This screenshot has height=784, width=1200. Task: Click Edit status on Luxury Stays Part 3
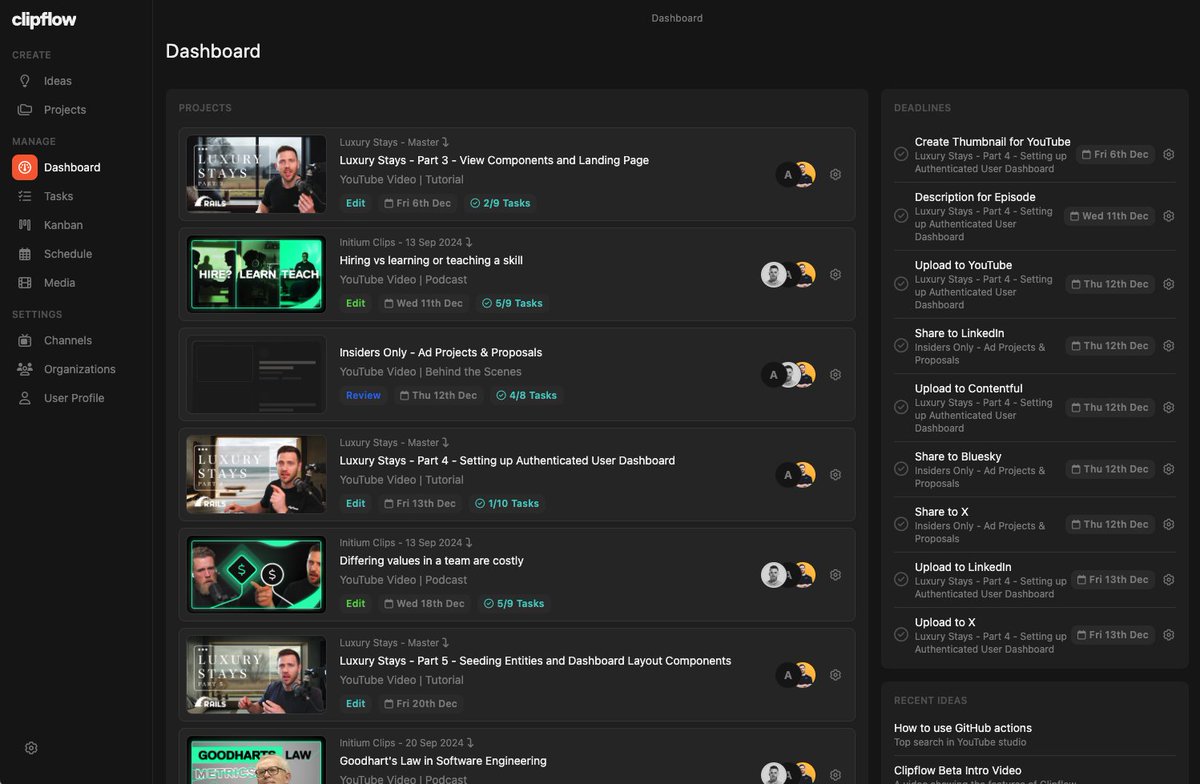tap(356, 203)
